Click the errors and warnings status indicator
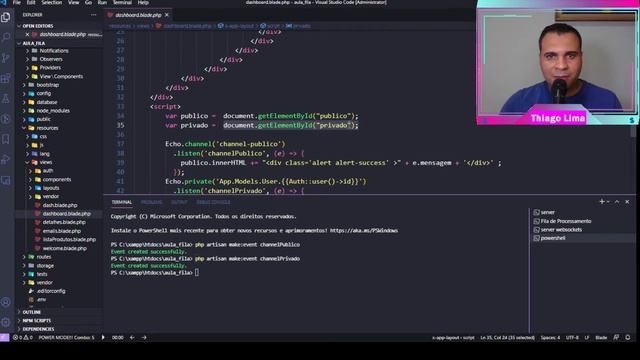 22,338
